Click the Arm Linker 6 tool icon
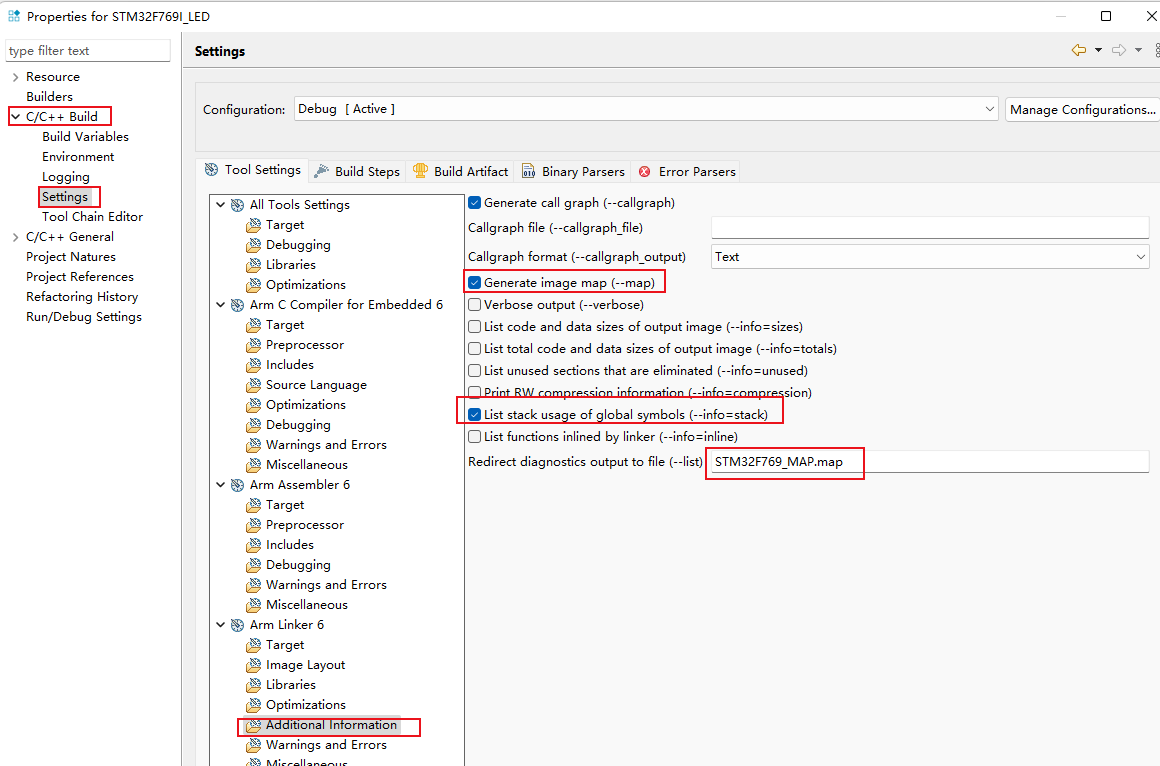Screen dimensions: 1160x766 point(237,625)
